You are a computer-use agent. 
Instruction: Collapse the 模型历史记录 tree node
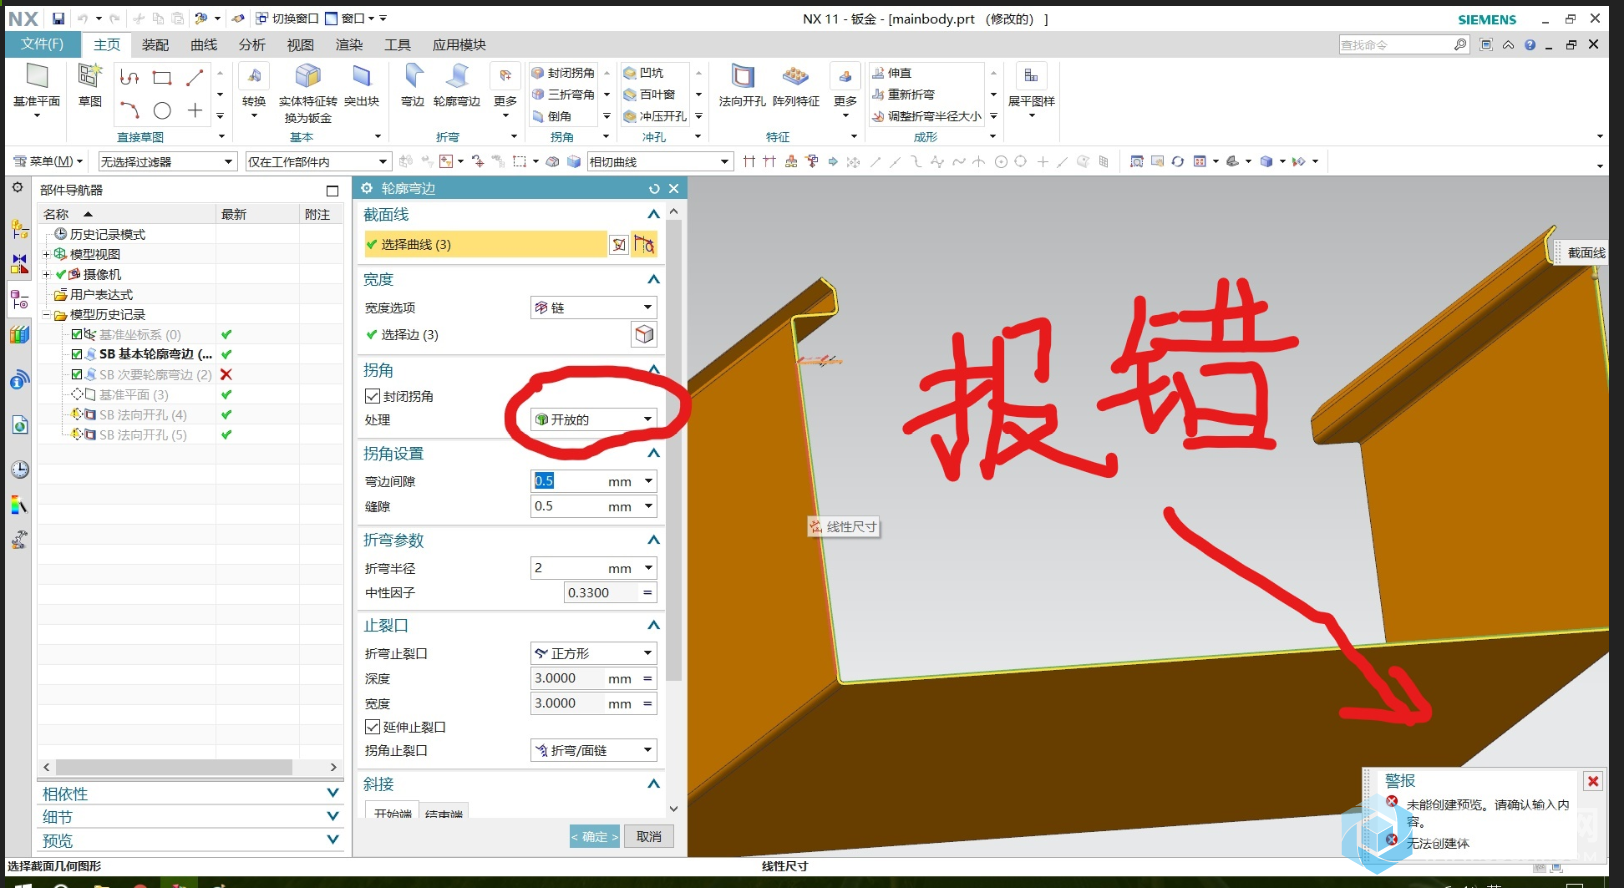[46, 314]
